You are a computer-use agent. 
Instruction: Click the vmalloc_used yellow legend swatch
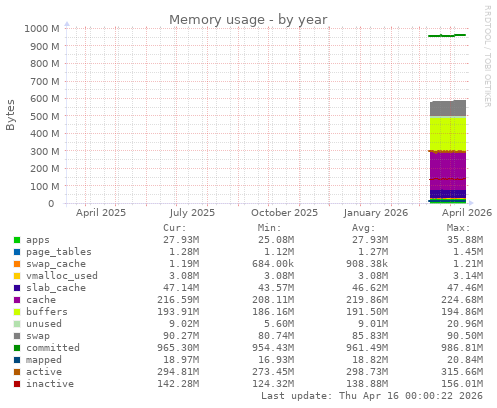(17, 276)
